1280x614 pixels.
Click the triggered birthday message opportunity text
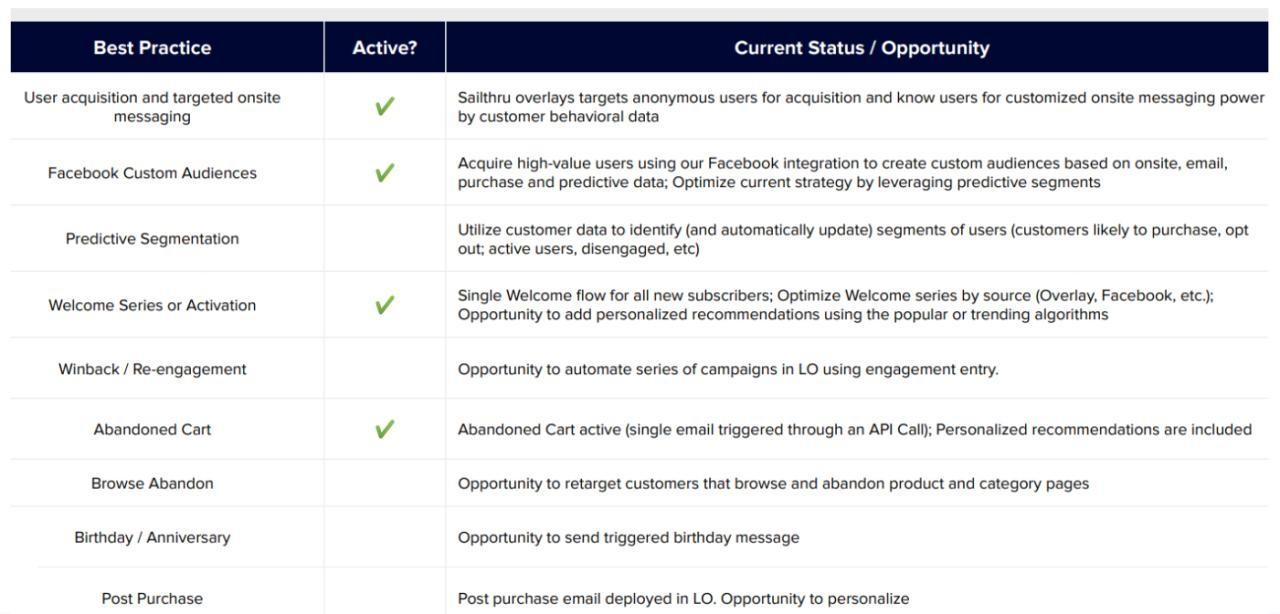coord(628,537)
